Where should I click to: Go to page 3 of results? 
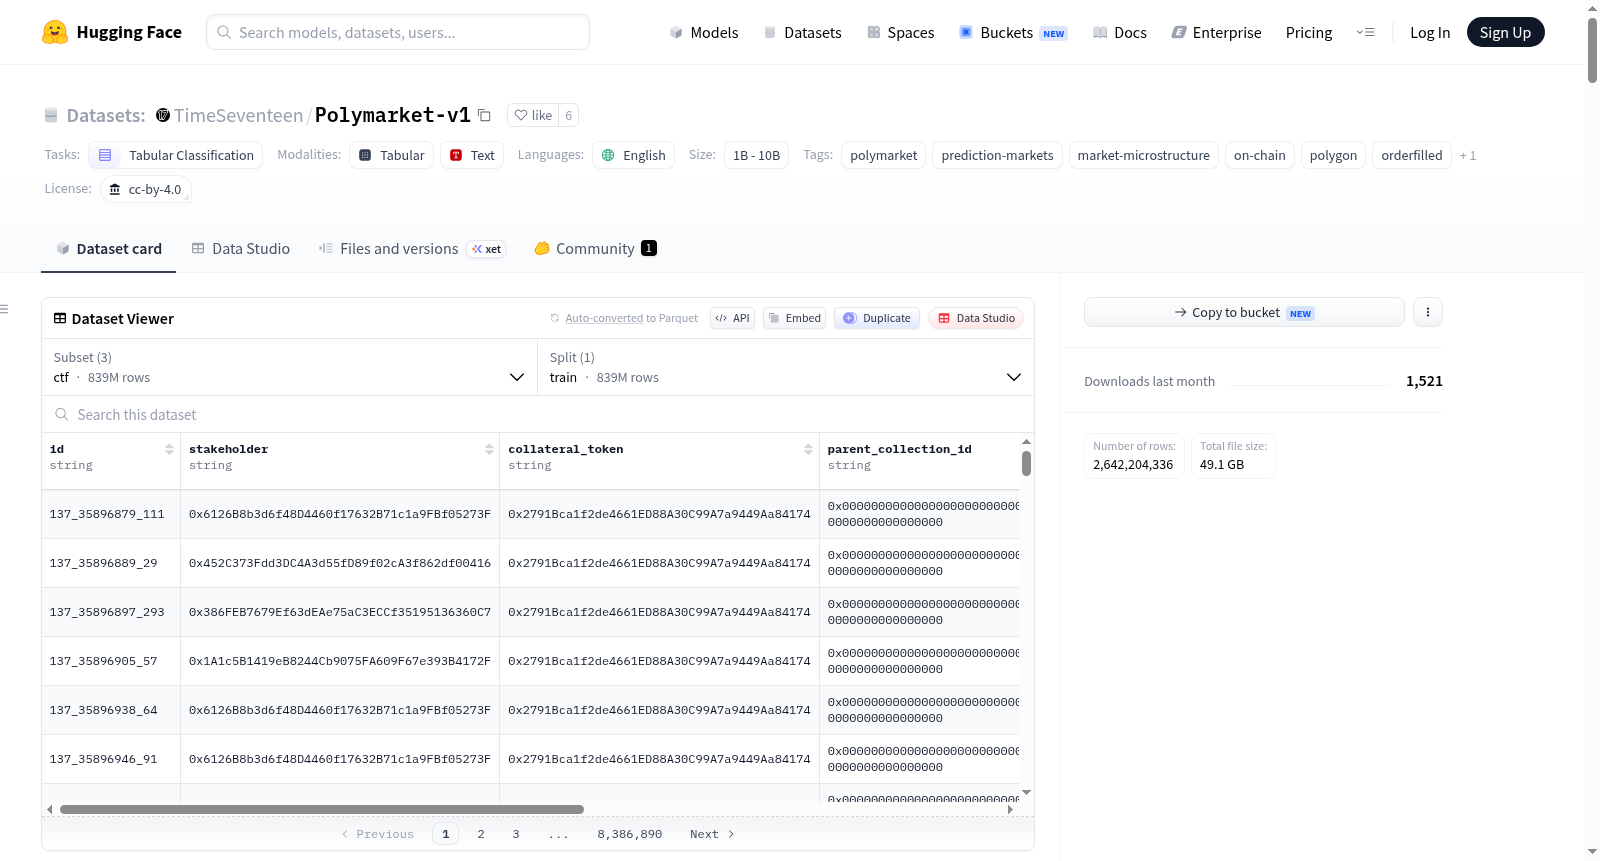coord(516,834)
